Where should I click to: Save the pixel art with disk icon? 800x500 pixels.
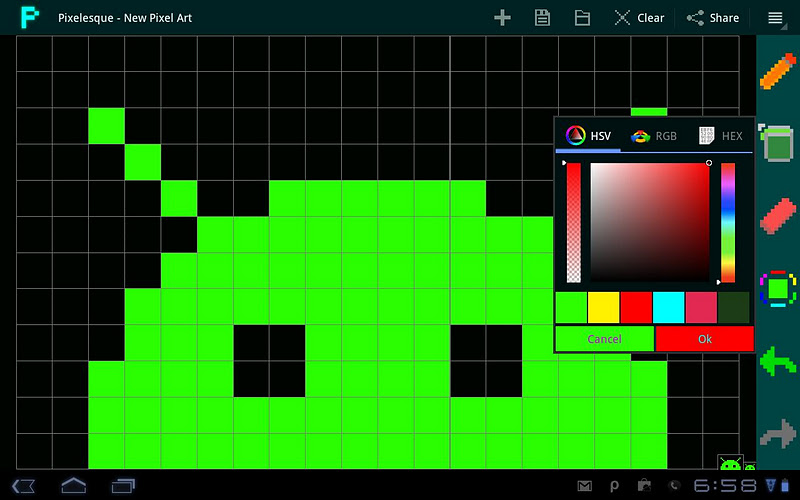pyautogui.click(x=542, y=18)
